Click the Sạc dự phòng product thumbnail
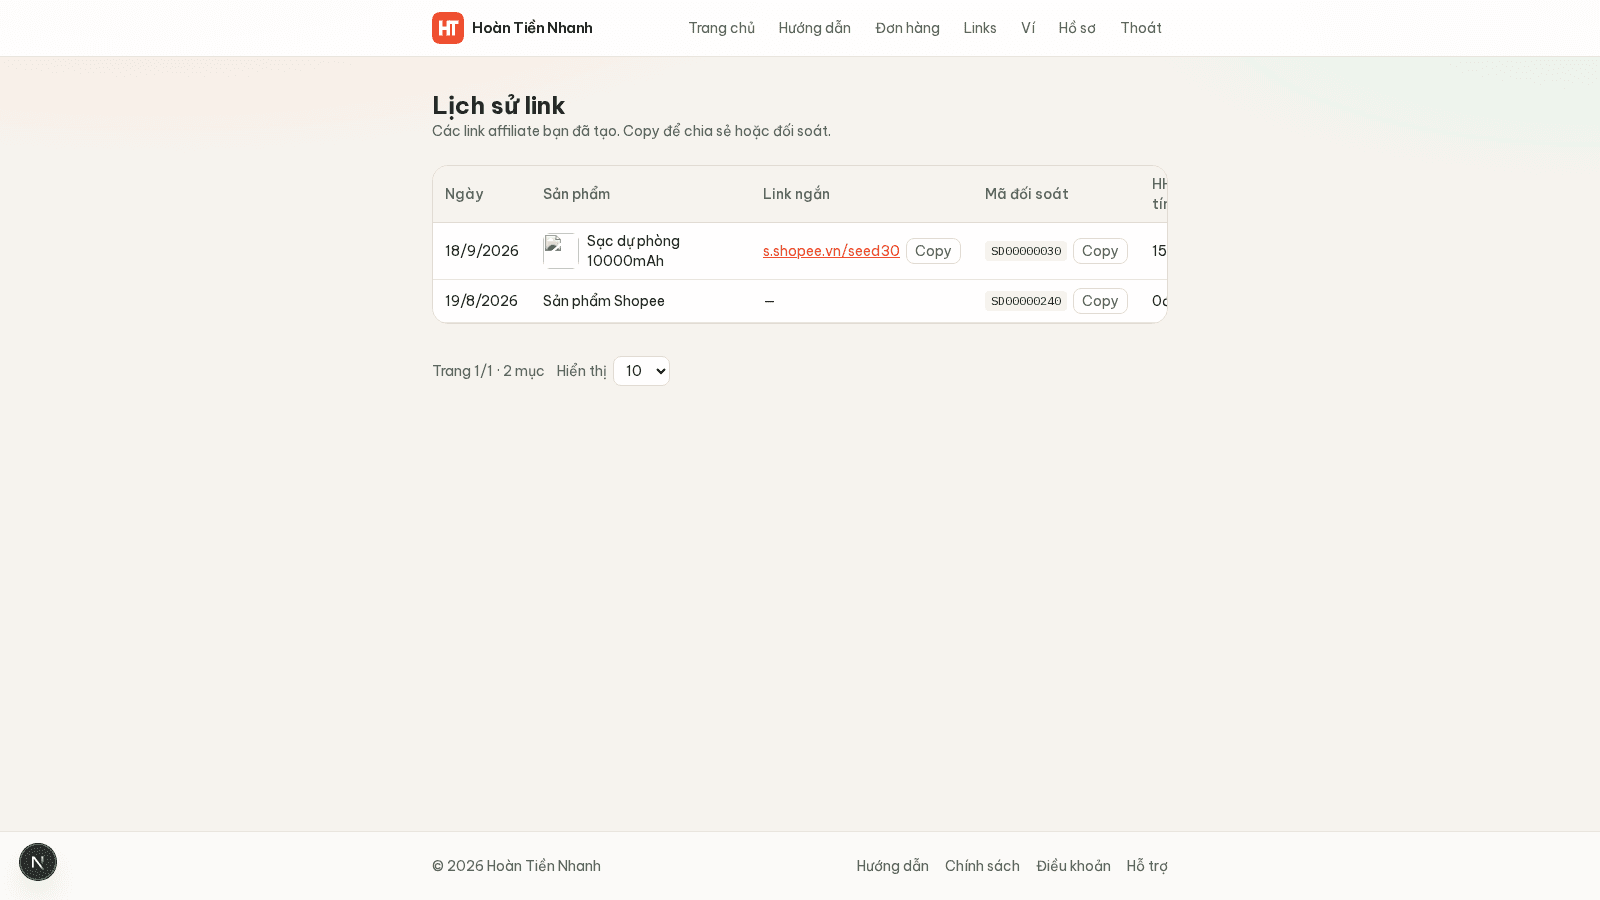 tap(561, 251)
